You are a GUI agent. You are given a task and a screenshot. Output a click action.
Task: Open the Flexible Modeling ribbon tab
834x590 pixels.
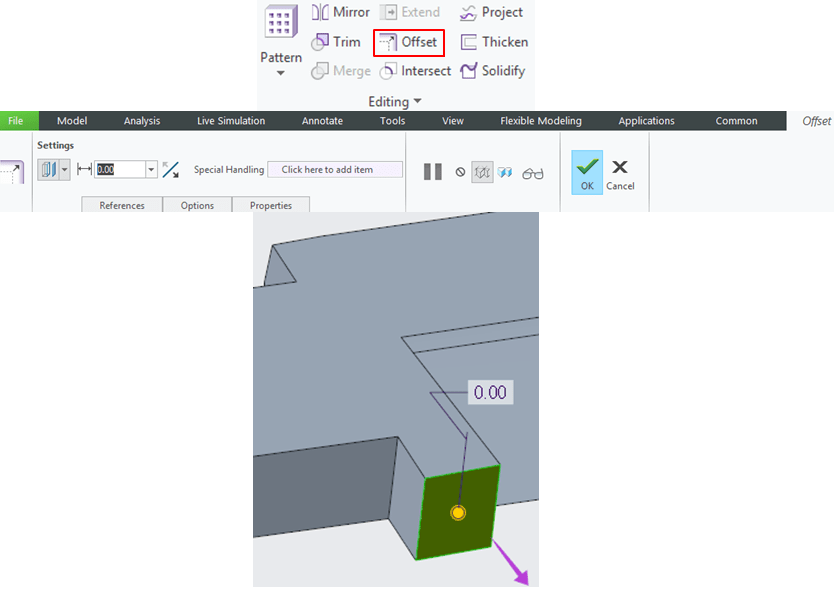click(x=540, y=121)
